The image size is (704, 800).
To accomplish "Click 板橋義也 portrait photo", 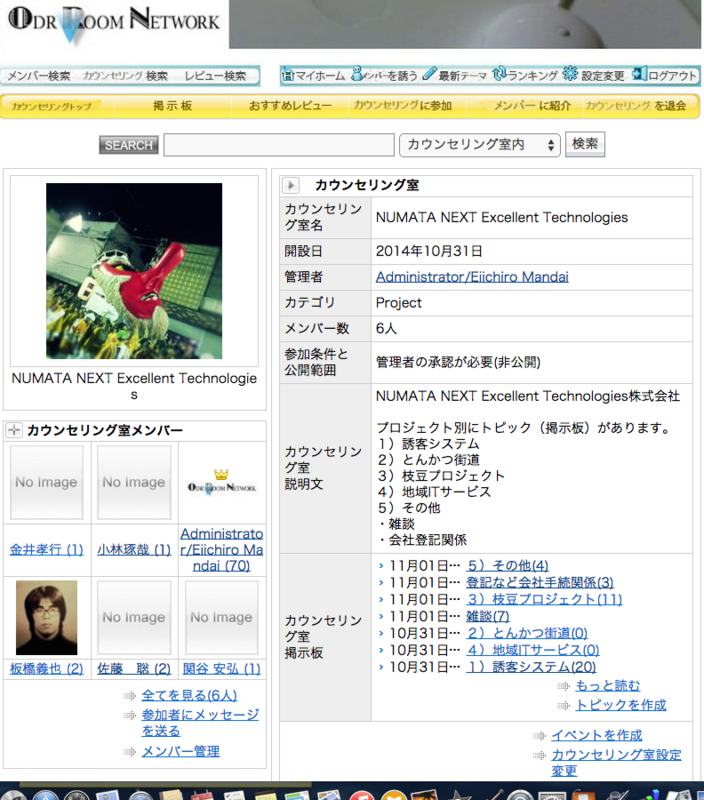I will coord(46,617).
